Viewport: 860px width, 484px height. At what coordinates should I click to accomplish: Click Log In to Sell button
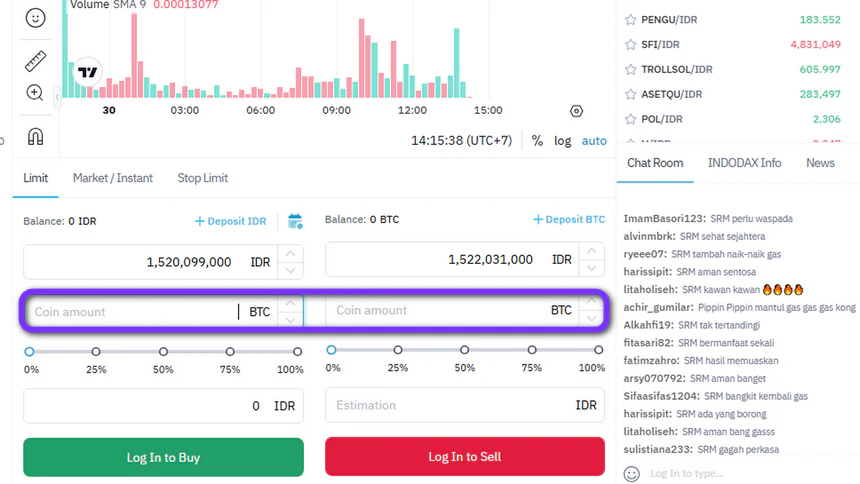465,456
